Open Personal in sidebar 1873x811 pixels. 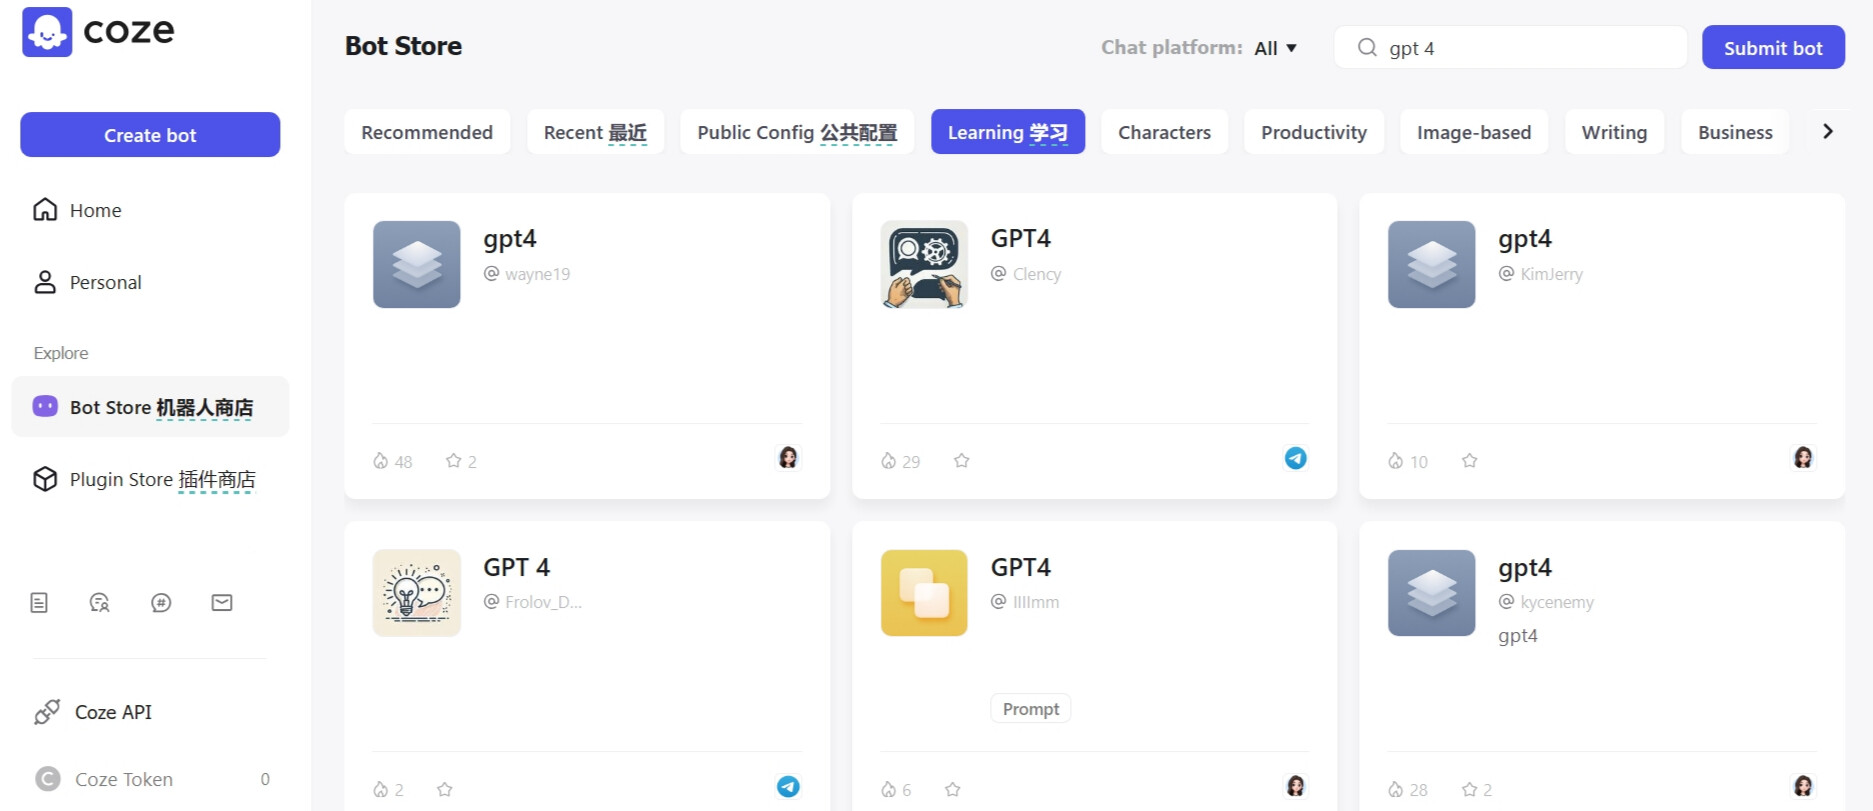(x=150, y=282)
